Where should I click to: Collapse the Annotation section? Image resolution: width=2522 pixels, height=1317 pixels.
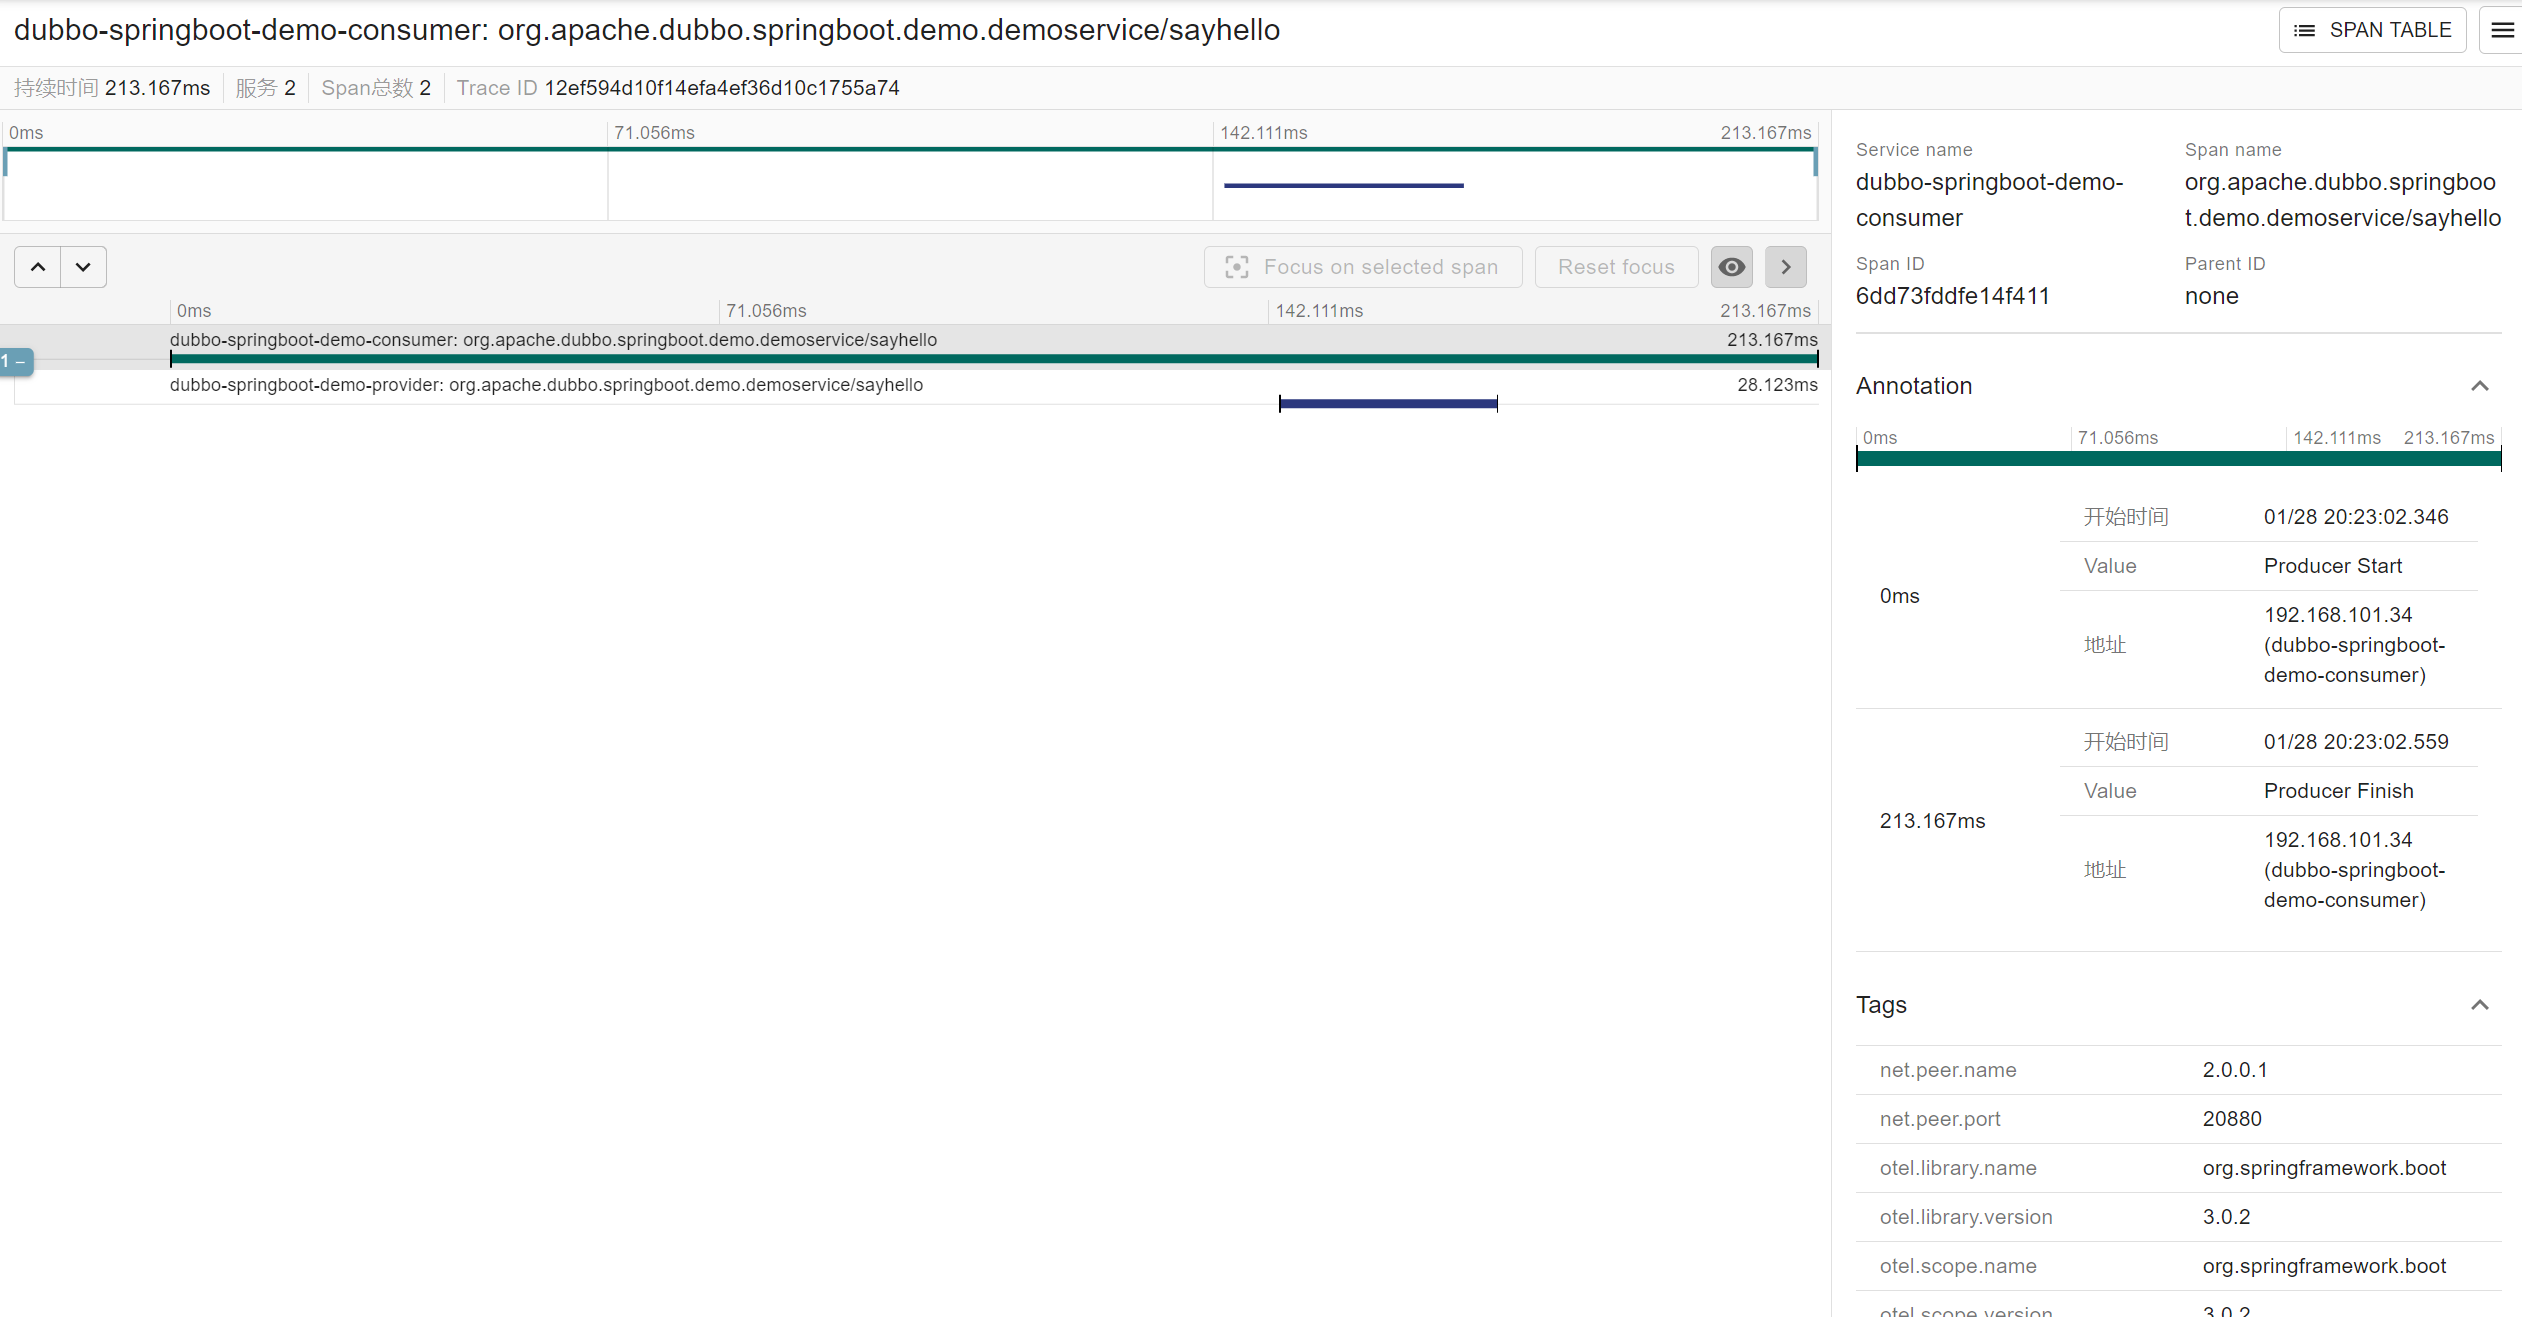(x=2479, y=386)
